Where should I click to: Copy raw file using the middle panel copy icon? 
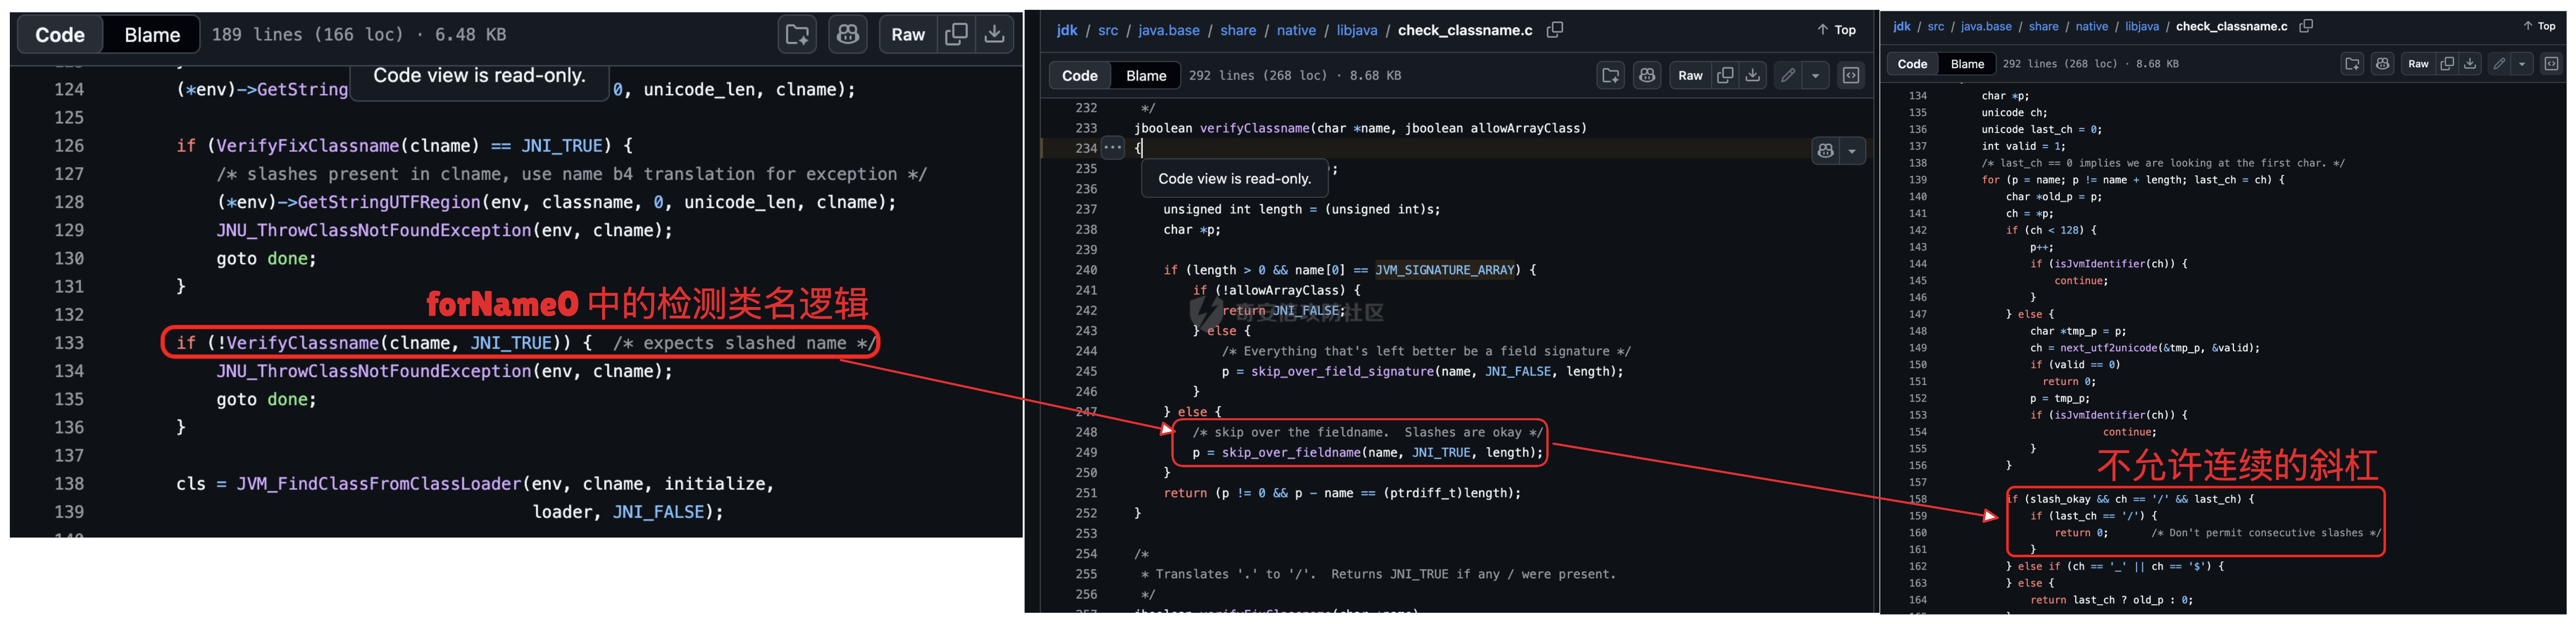1725,75
